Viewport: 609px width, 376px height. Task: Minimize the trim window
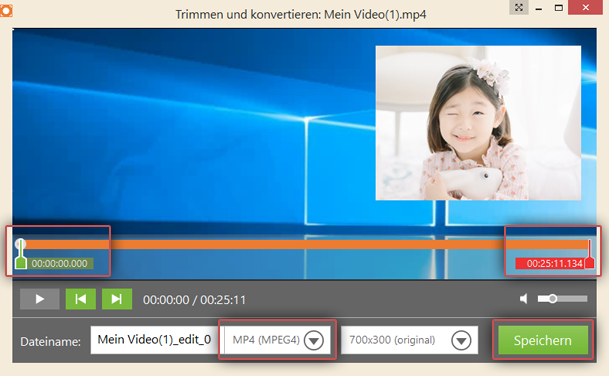(x=539, y=8)
